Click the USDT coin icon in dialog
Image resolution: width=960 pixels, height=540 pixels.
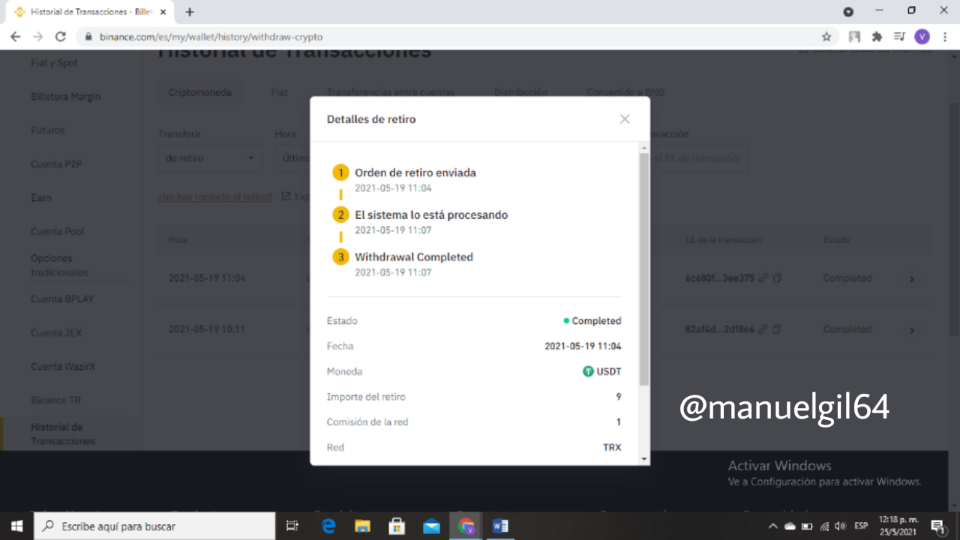588,372
